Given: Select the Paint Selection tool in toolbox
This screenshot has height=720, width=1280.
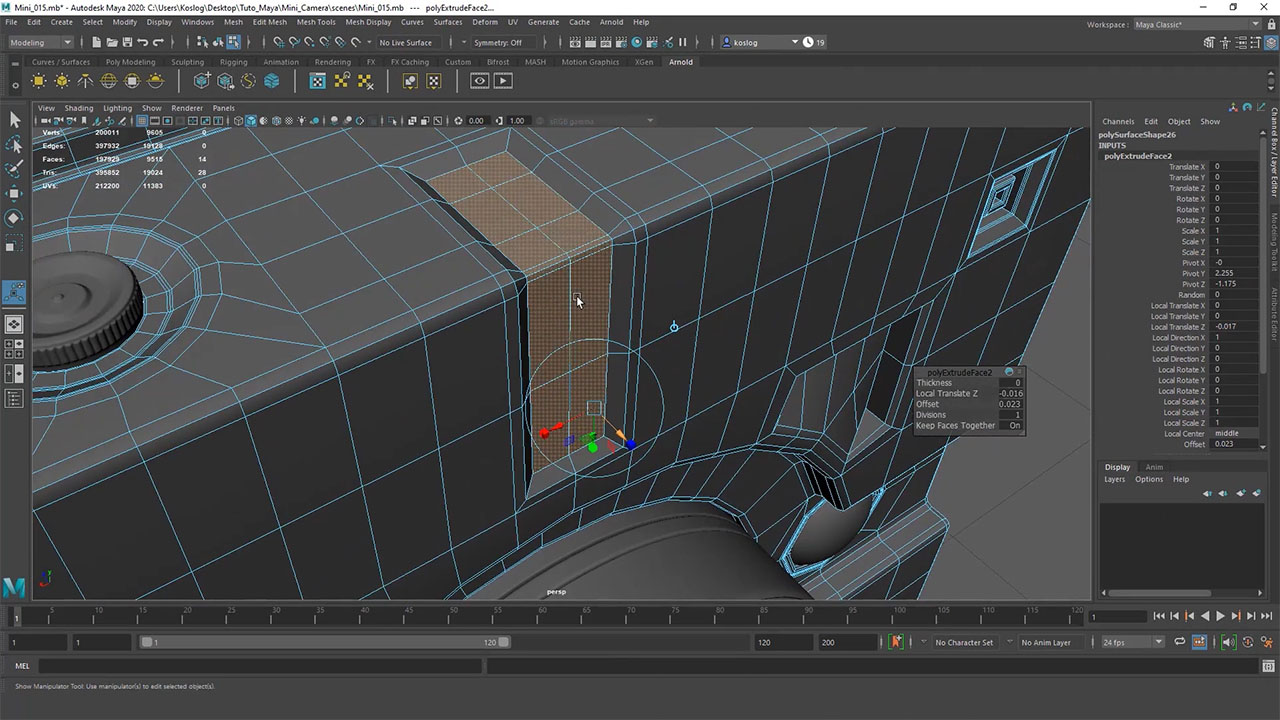Looking at the screenshot, I should tap(14, 169).
